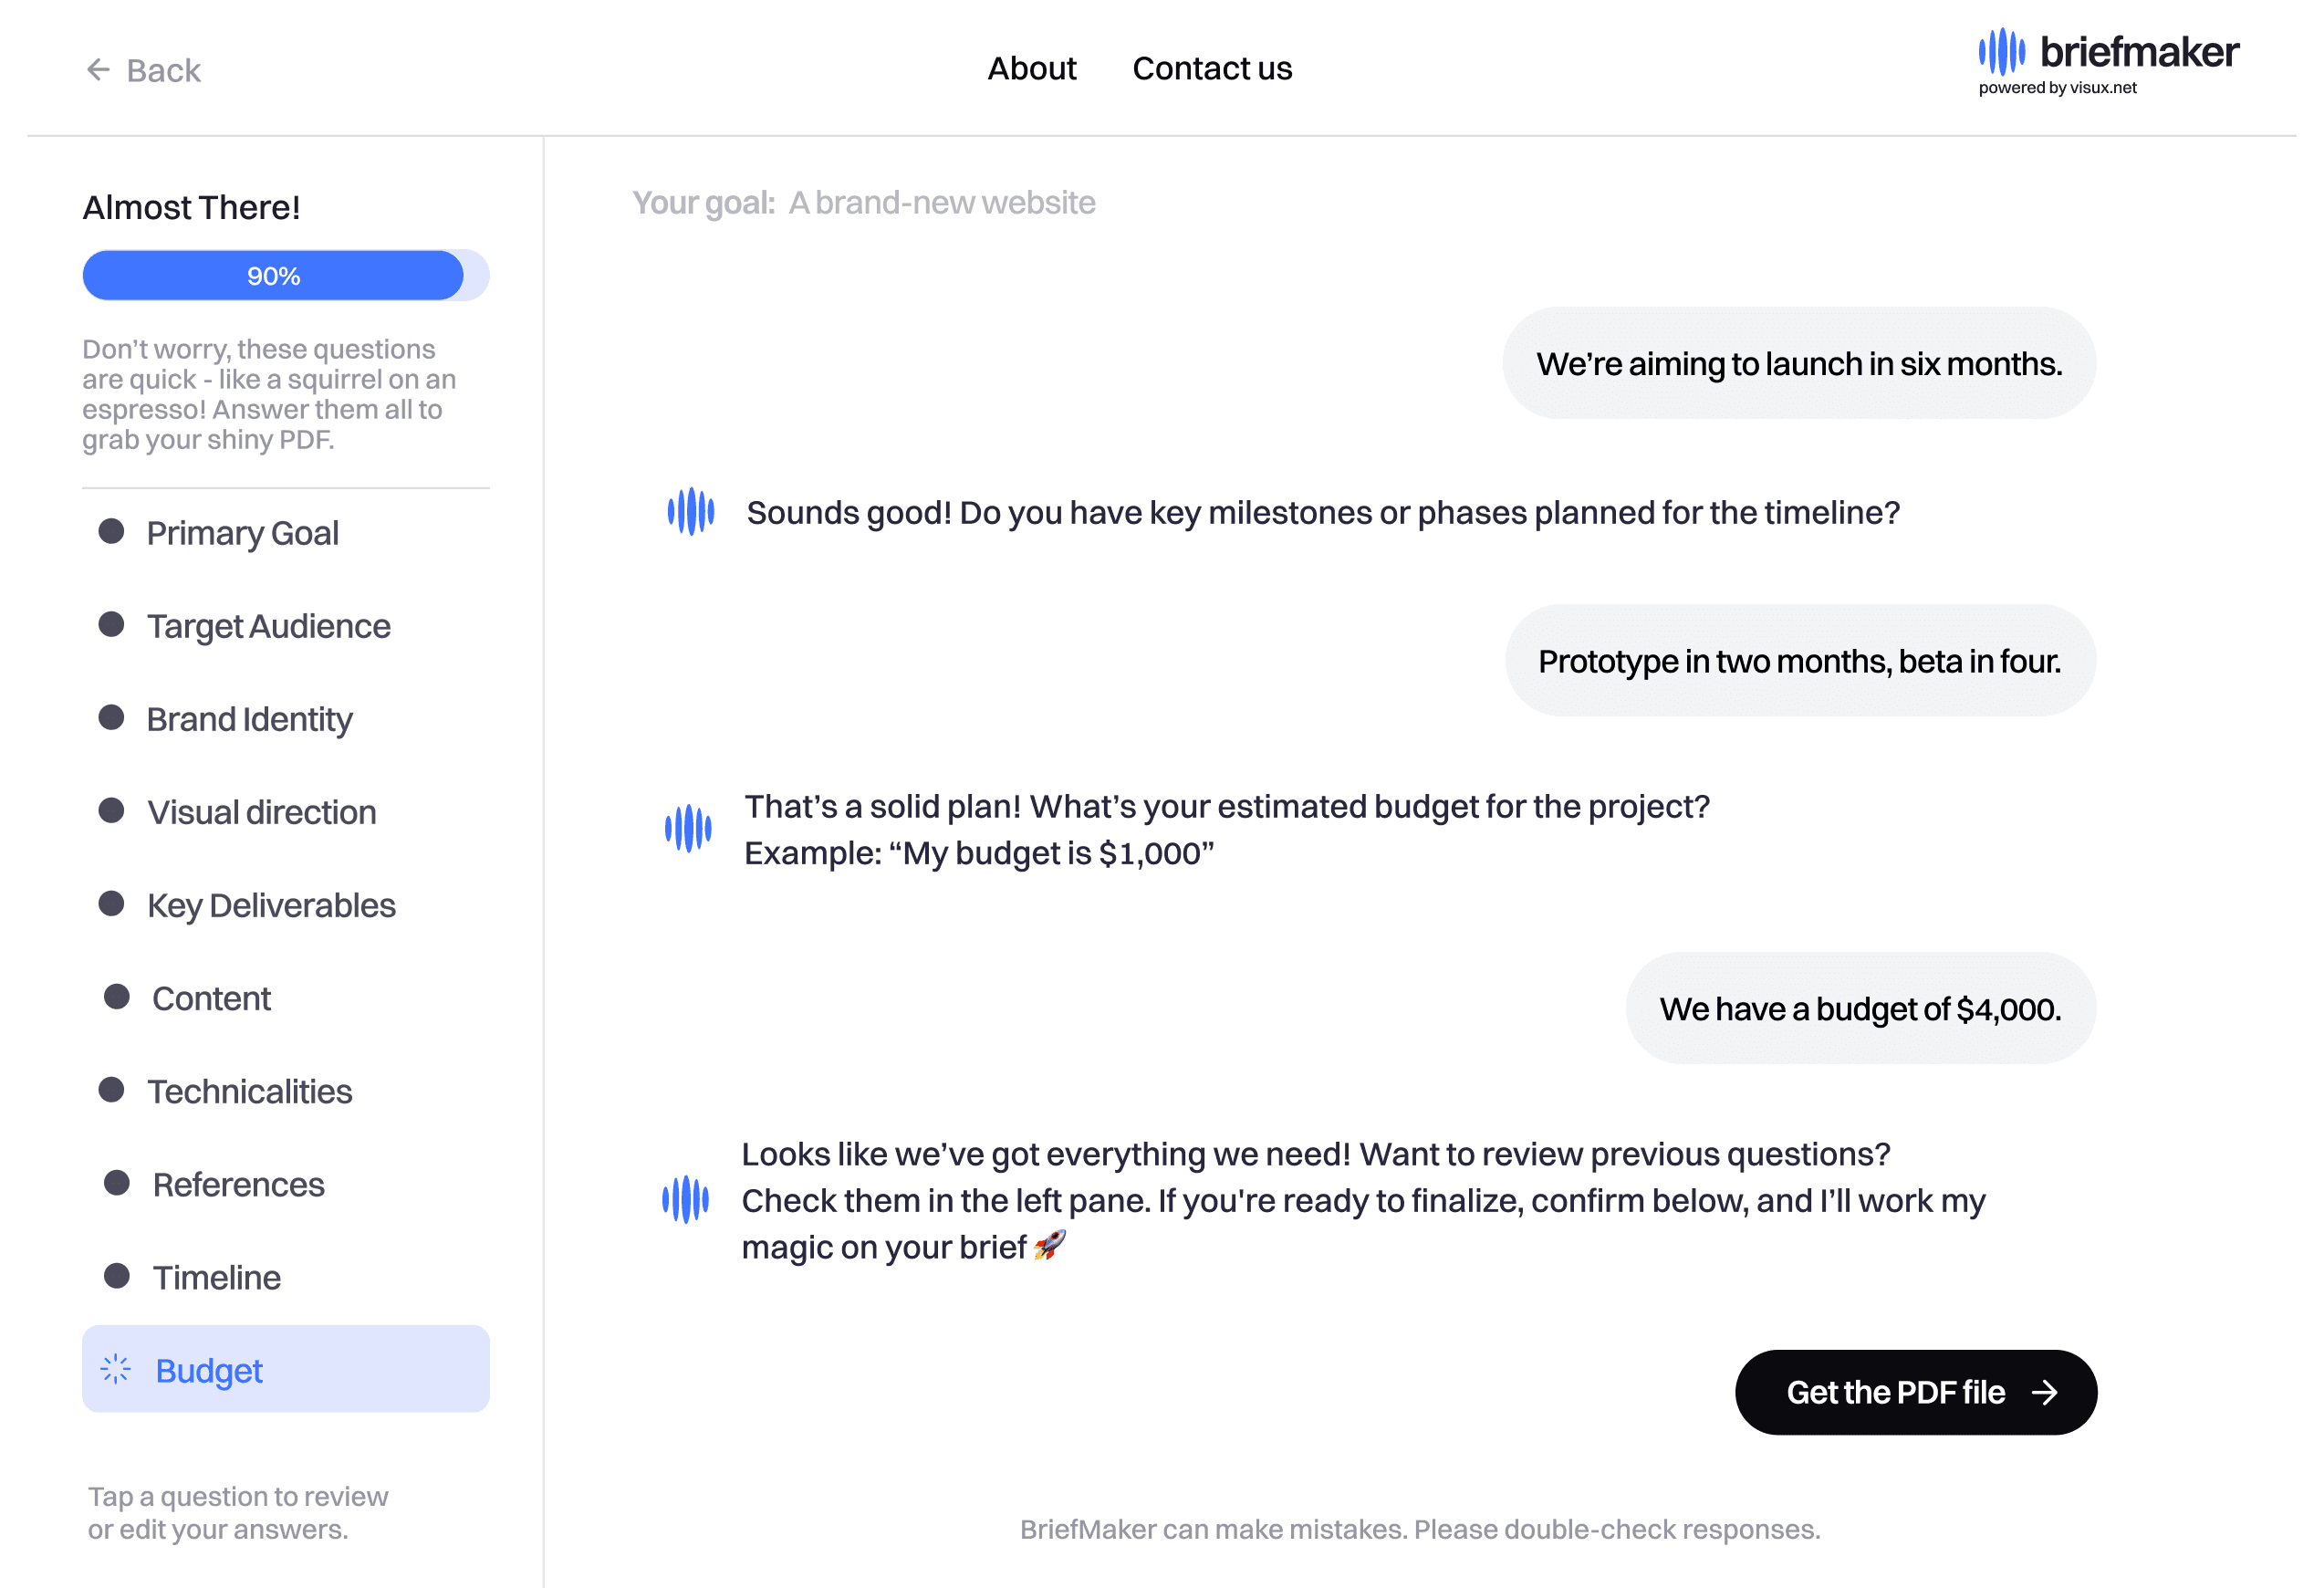Select the Timeline bullet dot
This screenshot has height=1588, width=2324.
[117, 1276]
